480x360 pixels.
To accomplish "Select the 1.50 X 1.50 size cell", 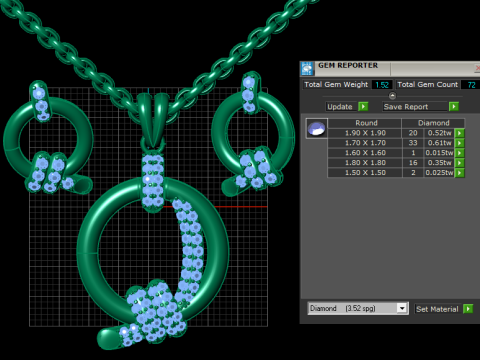I will 365,173.
